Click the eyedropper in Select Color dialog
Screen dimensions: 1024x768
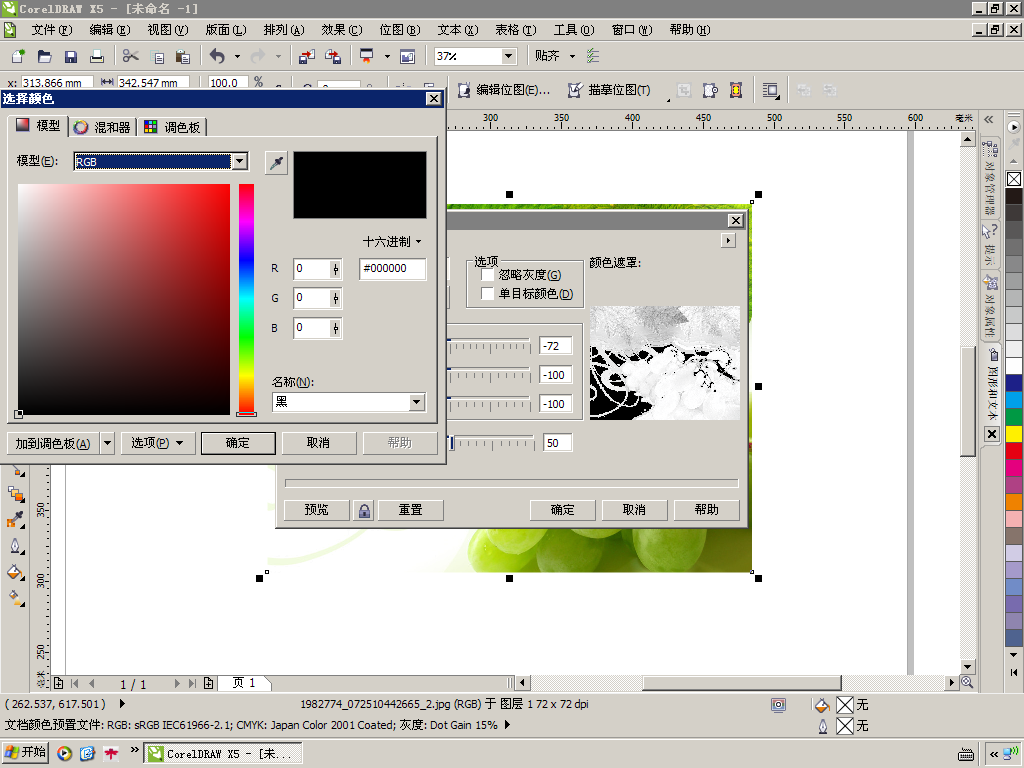point(276,163)
